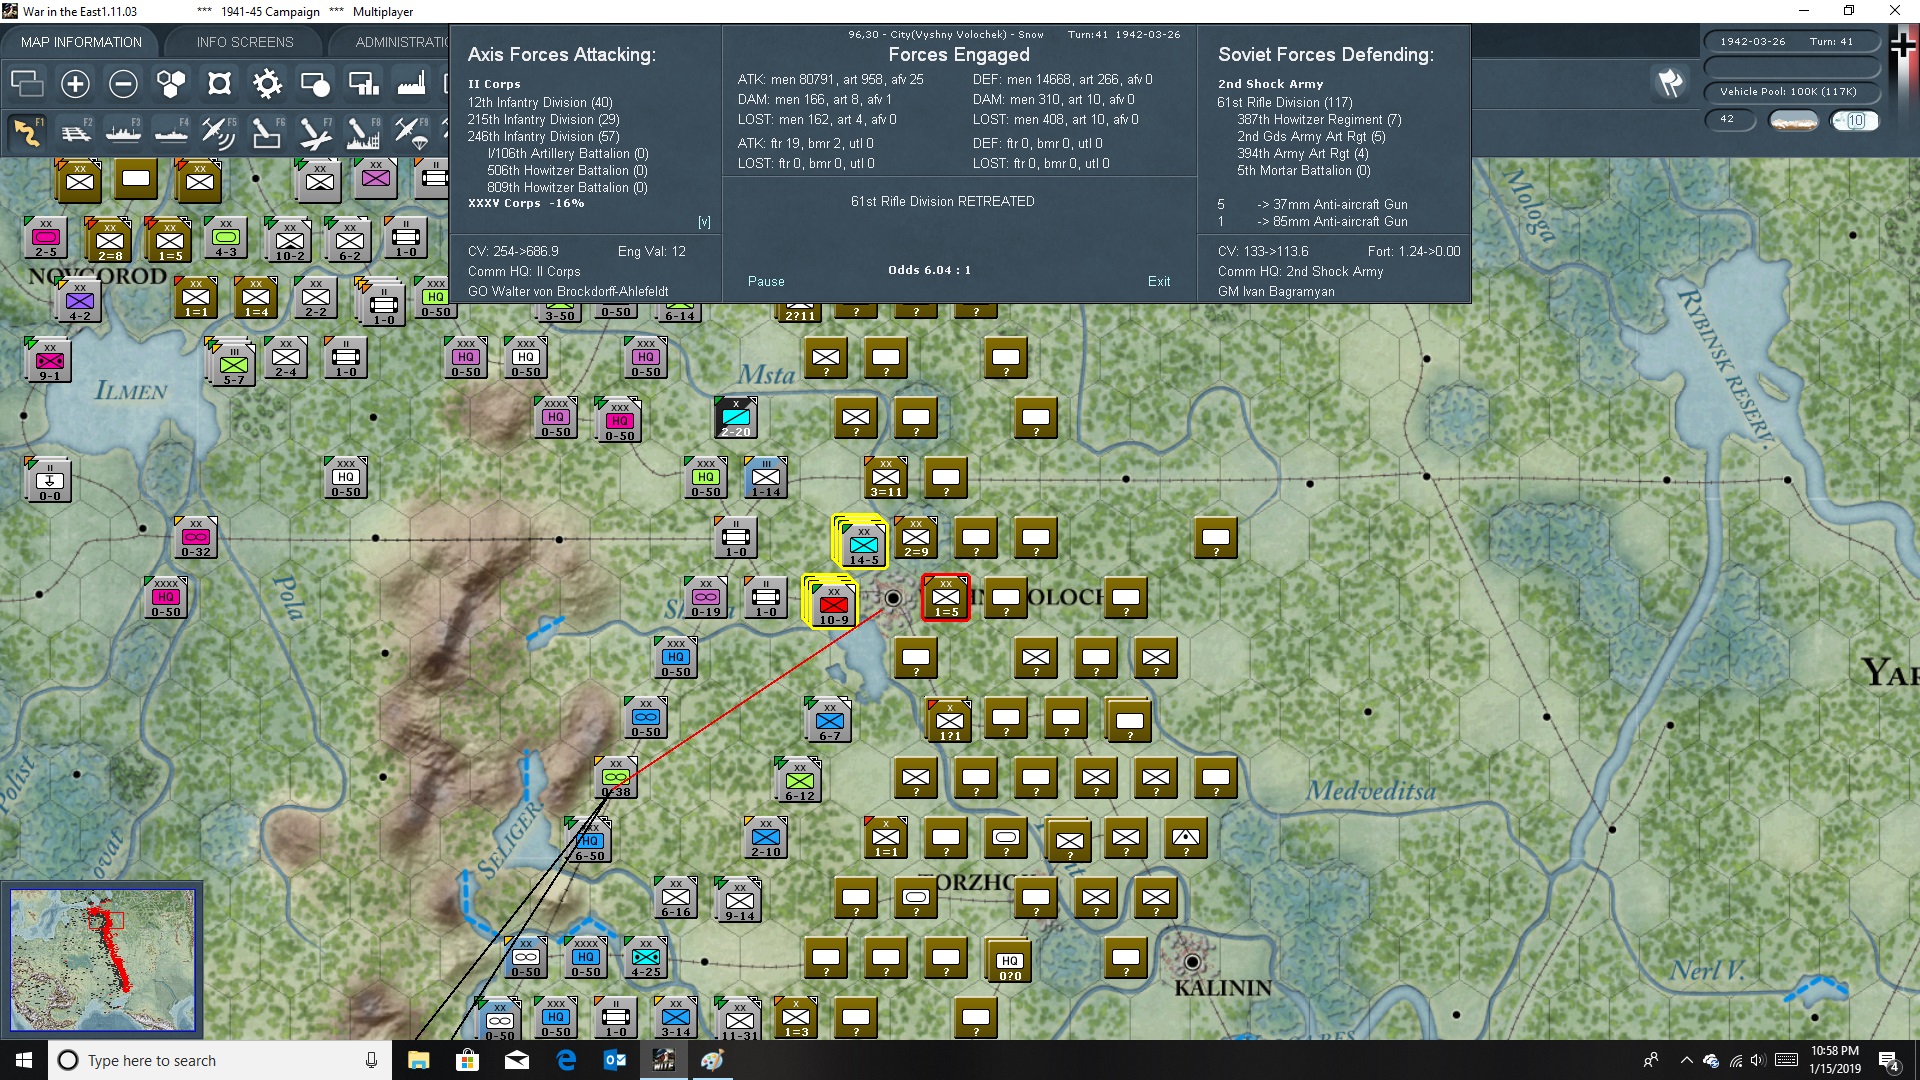Toggle the unit stack windows icon

point(27,84)
